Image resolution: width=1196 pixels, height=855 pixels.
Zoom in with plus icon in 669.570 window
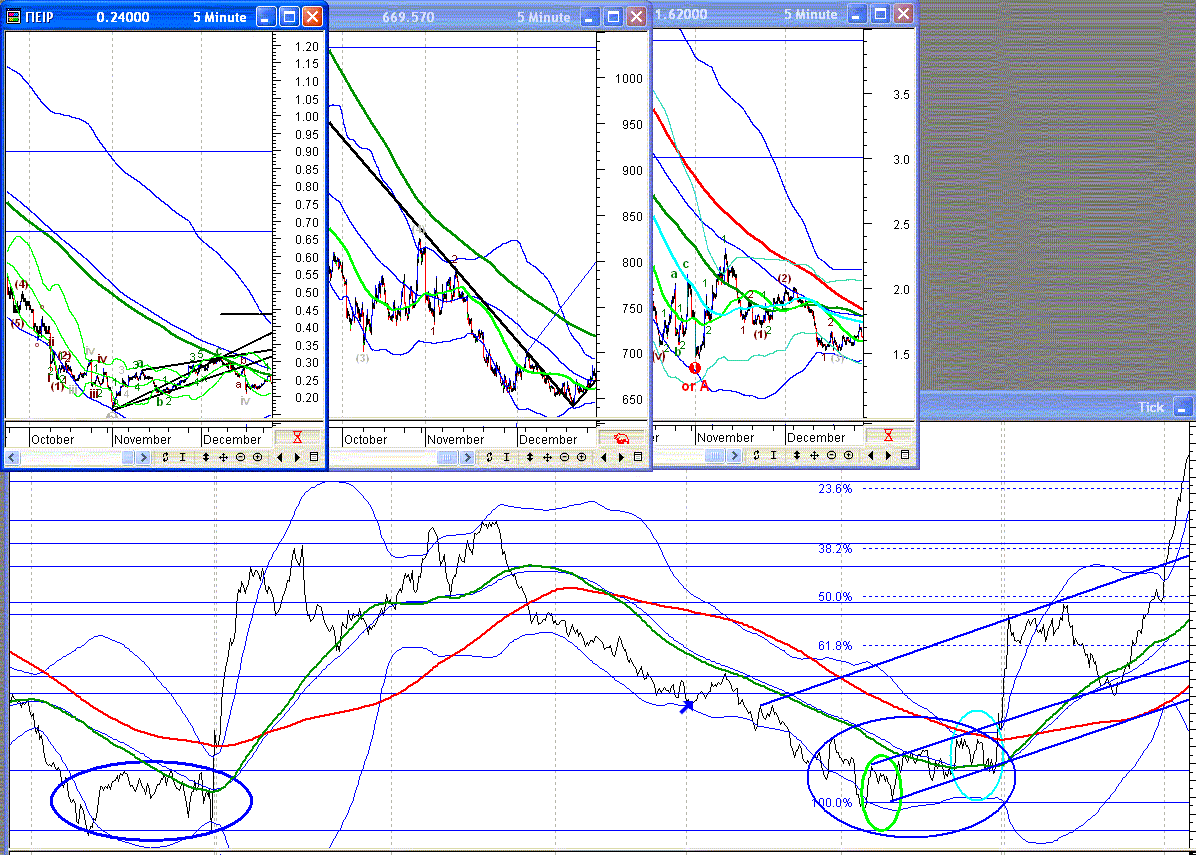tap(581, 458)
